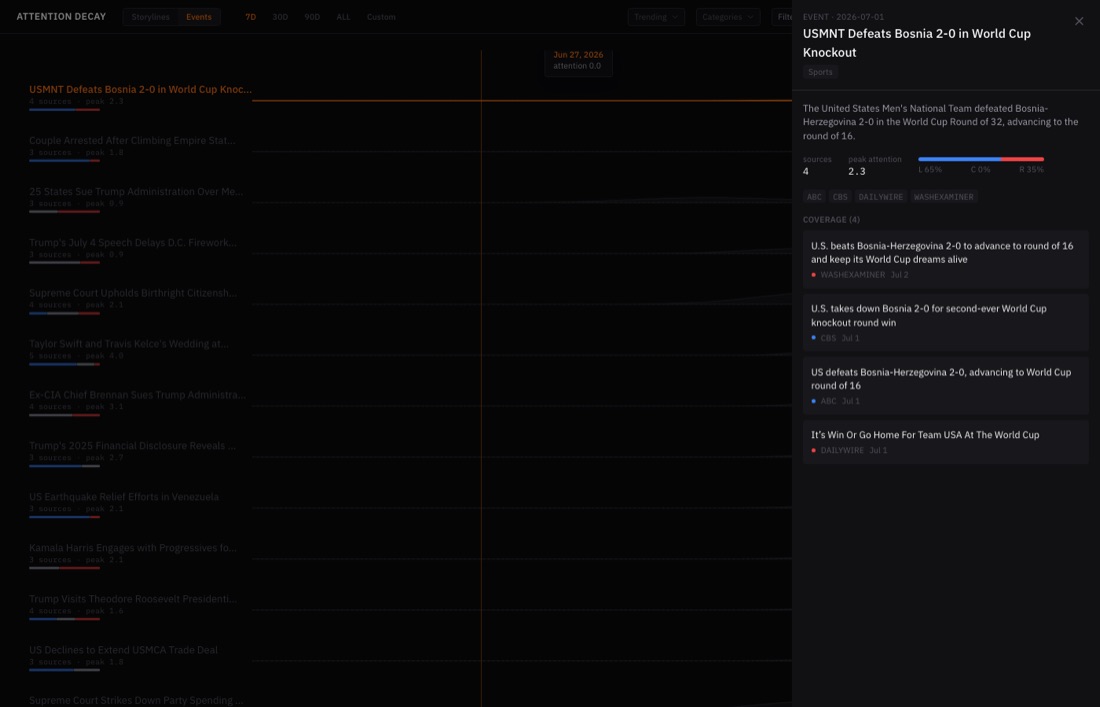Click the 'EVENT · 2026-07-01' header label

(x=843, y=17)
